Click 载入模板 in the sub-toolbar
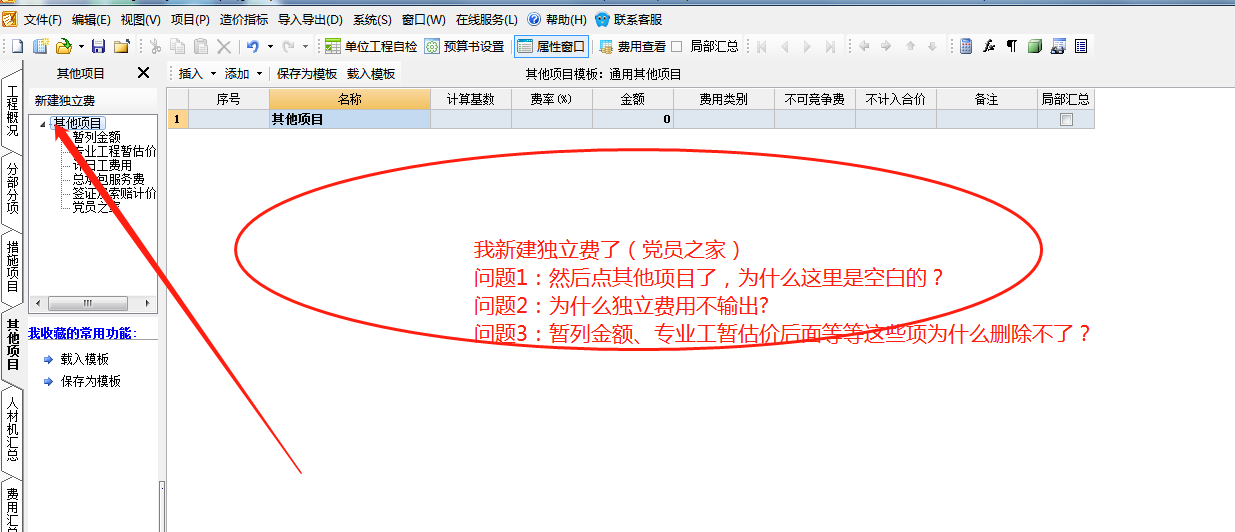The image size is (1235, 532). tap(371, 74)
